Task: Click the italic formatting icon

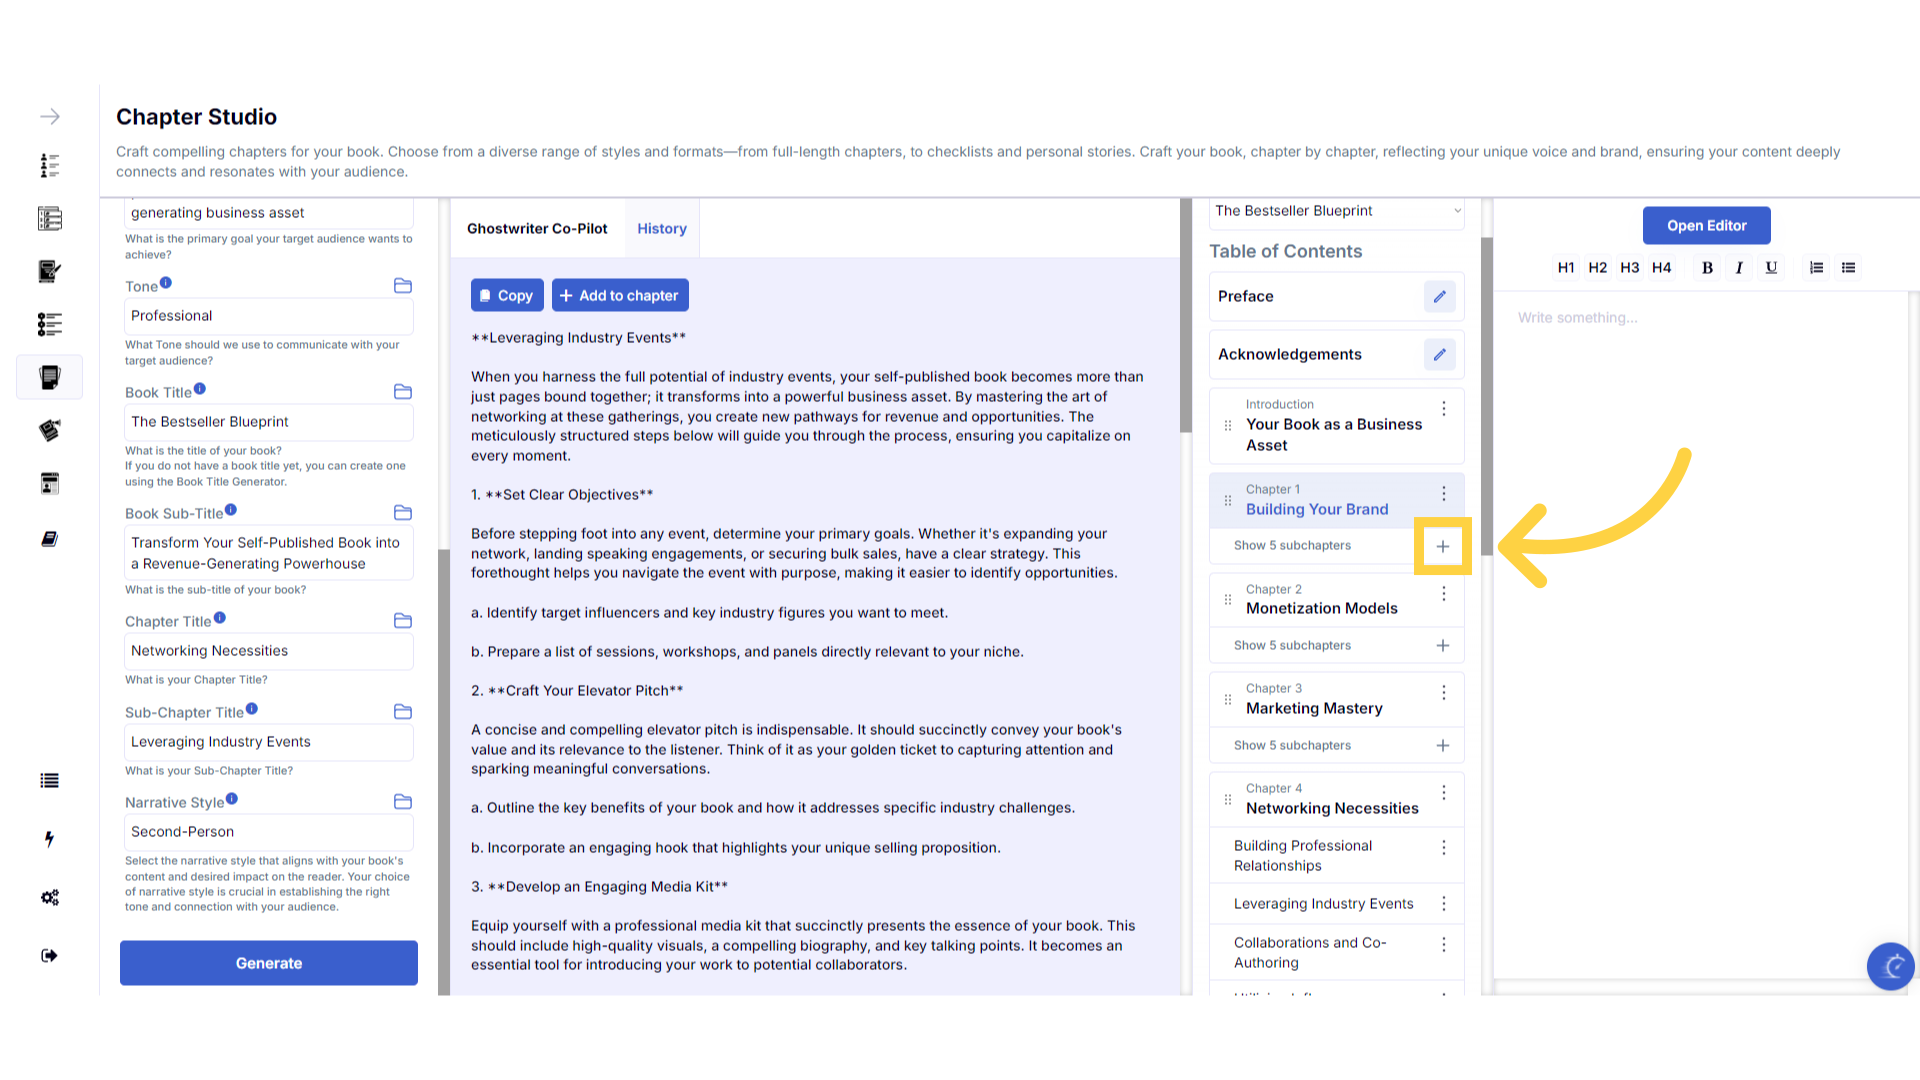Action: 1740,268
